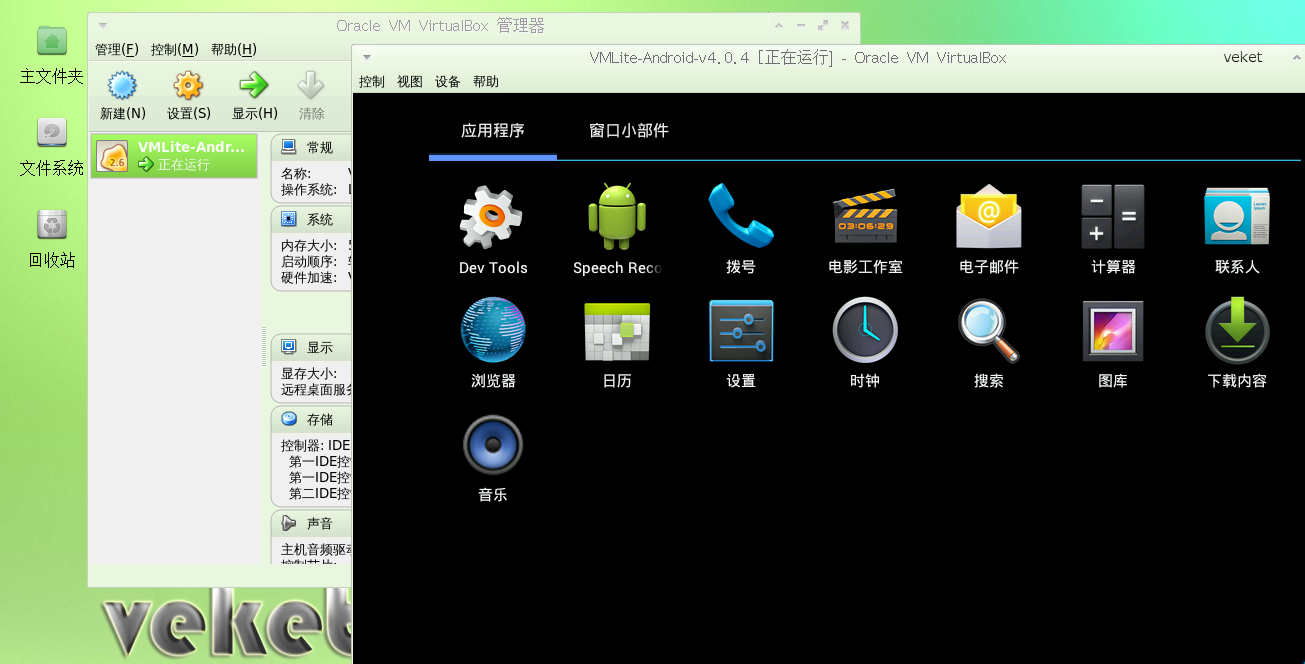Image resolution: width=1305 pixels, height=664 pixels.
Task: Switch to the 窗口小部件 widgets tab
Action: pyautogui.click(x=628, y=130)
